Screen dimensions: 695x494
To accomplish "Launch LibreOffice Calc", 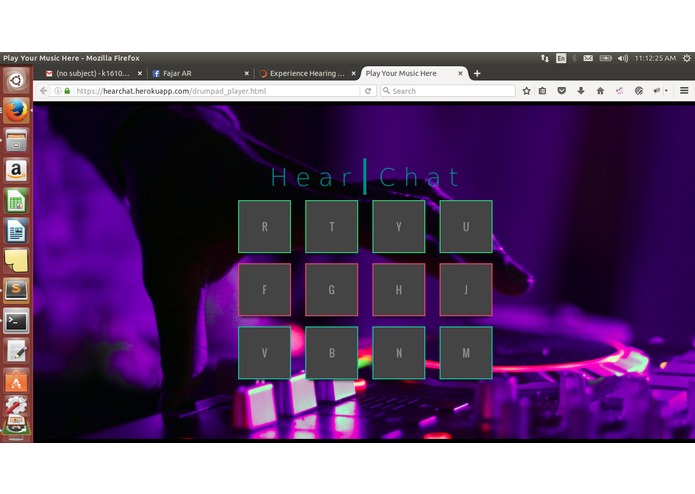I will pyautogui.click(x=16, y=201).
